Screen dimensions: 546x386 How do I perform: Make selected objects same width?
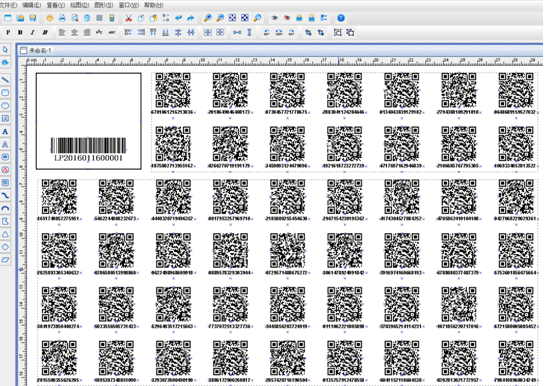237,32
